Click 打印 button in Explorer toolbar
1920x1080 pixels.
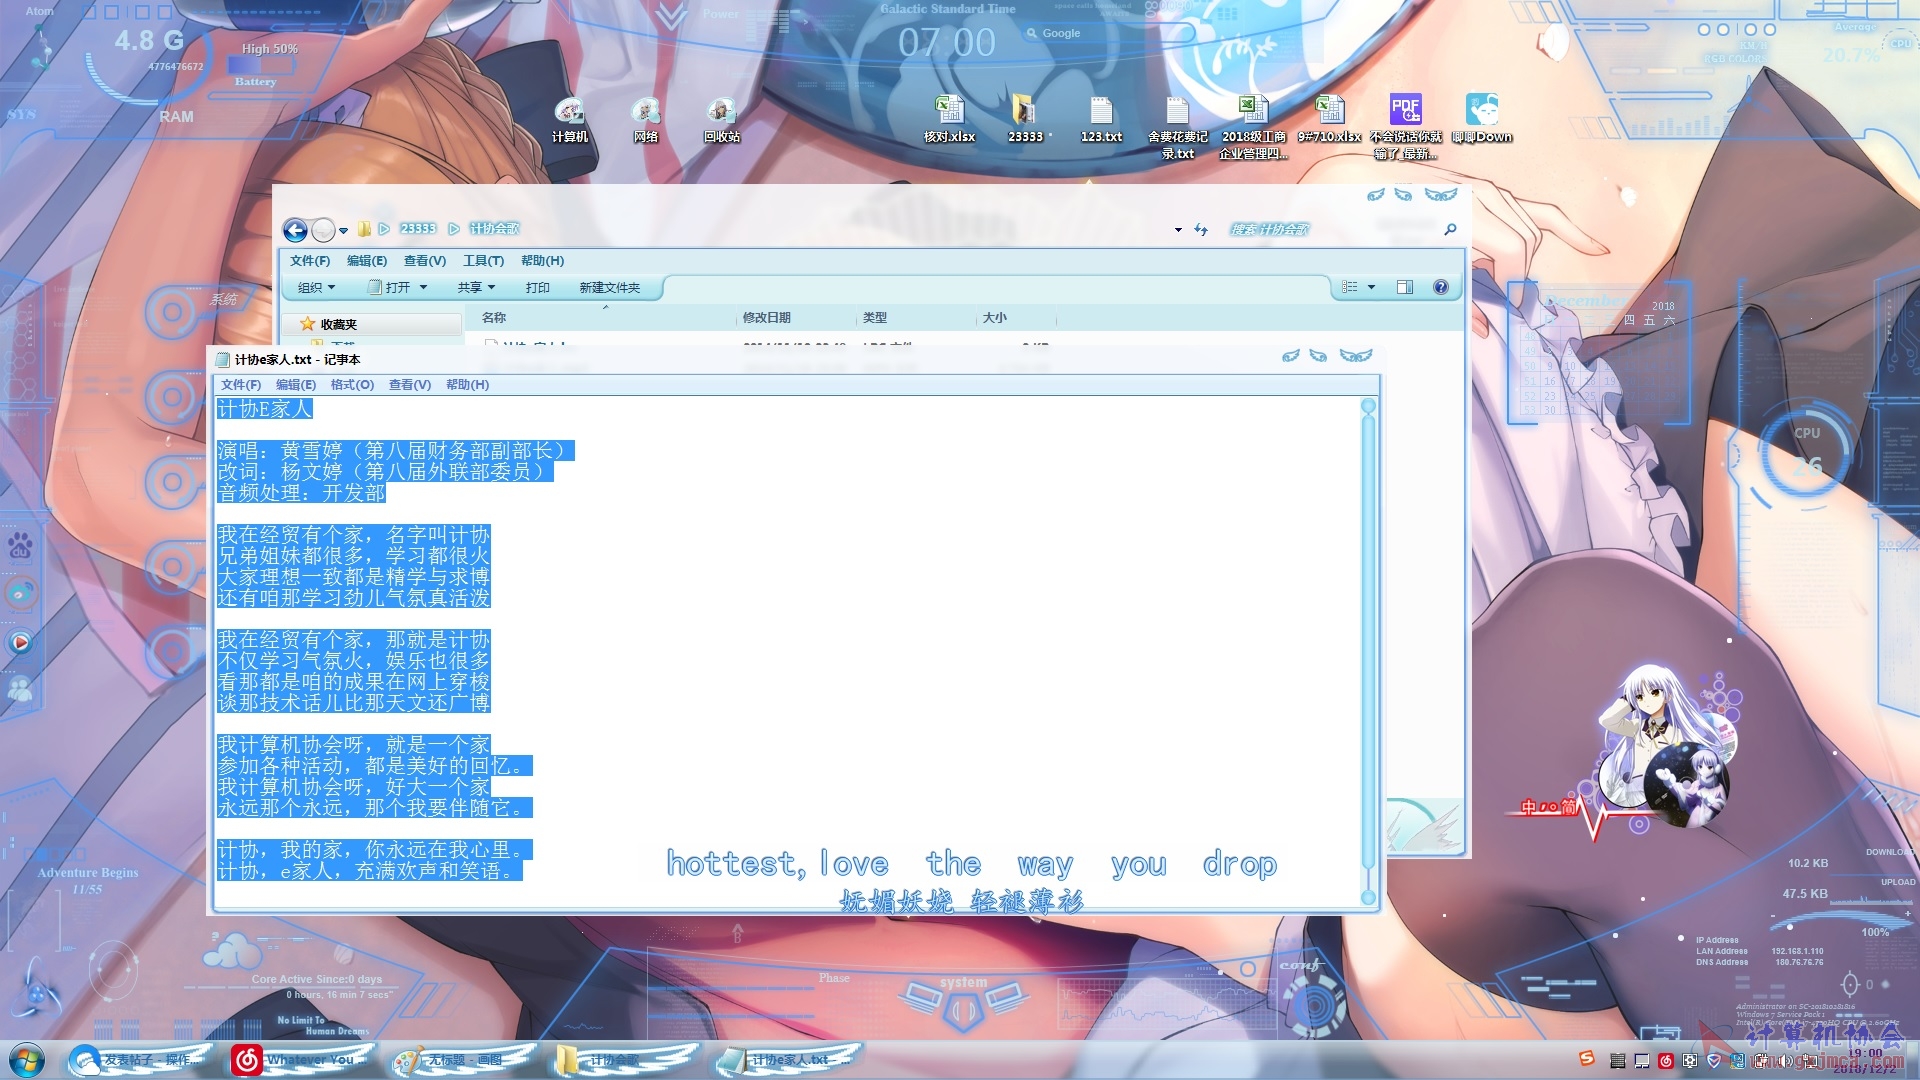point(538,288)
